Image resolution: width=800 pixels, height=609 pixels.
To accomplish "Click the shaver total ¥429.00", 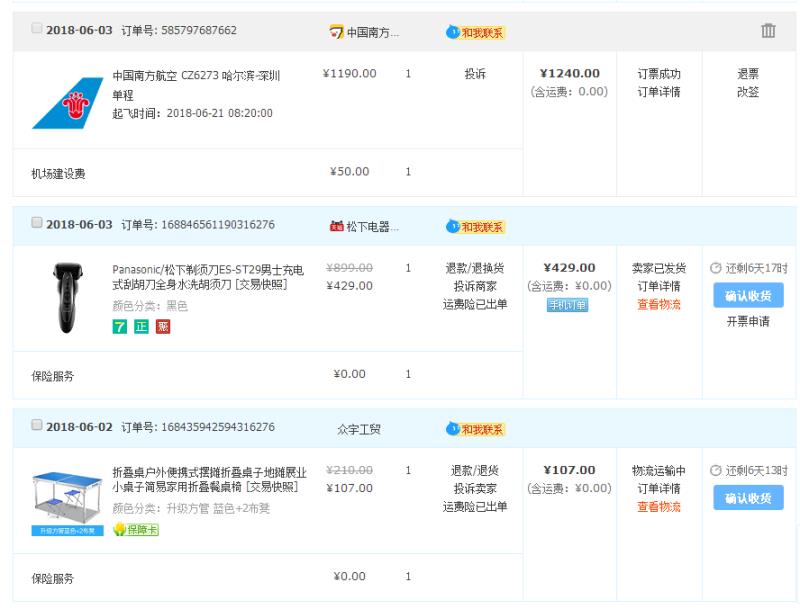I will click(569, 268).
